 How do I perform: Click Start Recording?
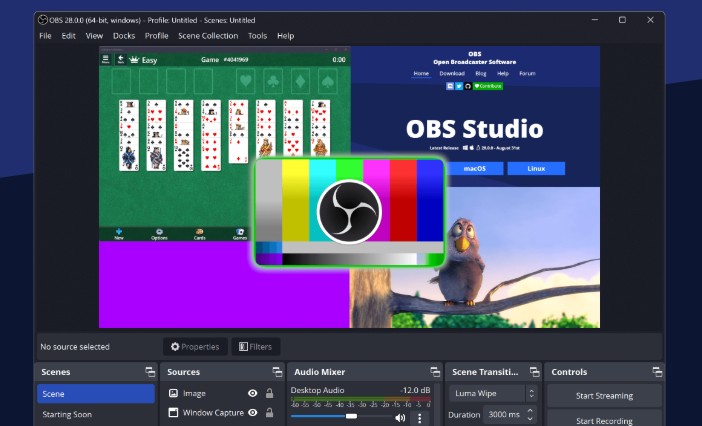coord(604,418)
